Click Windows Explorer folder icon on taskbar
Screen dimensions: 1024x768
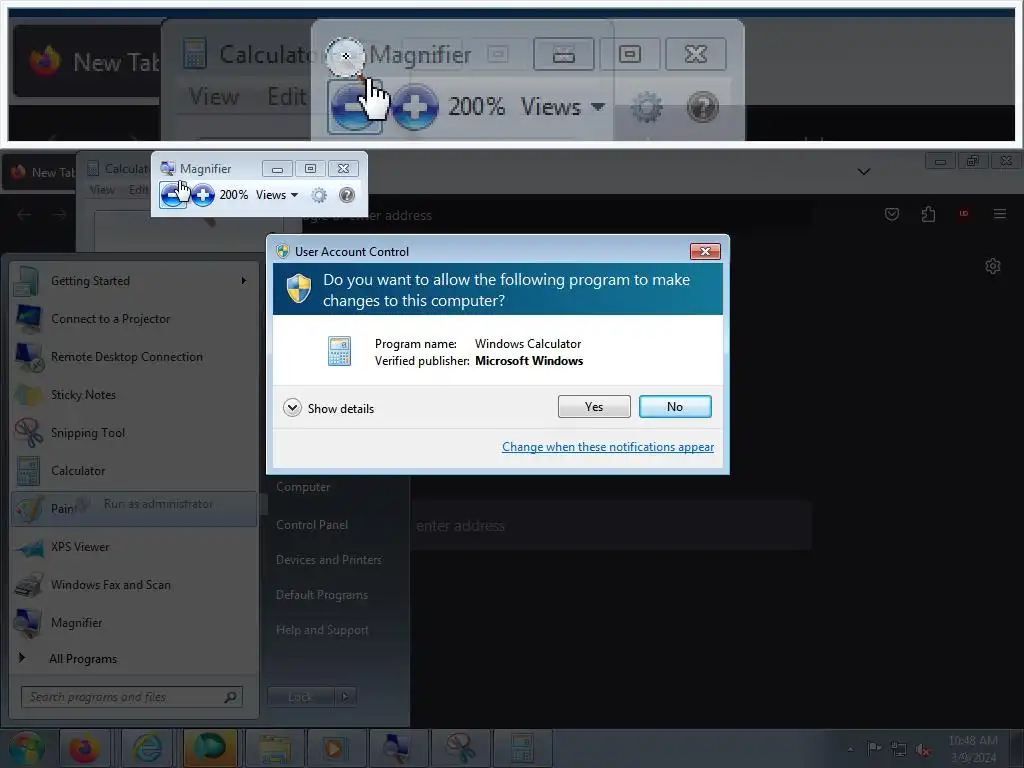(x=274, y=748)
